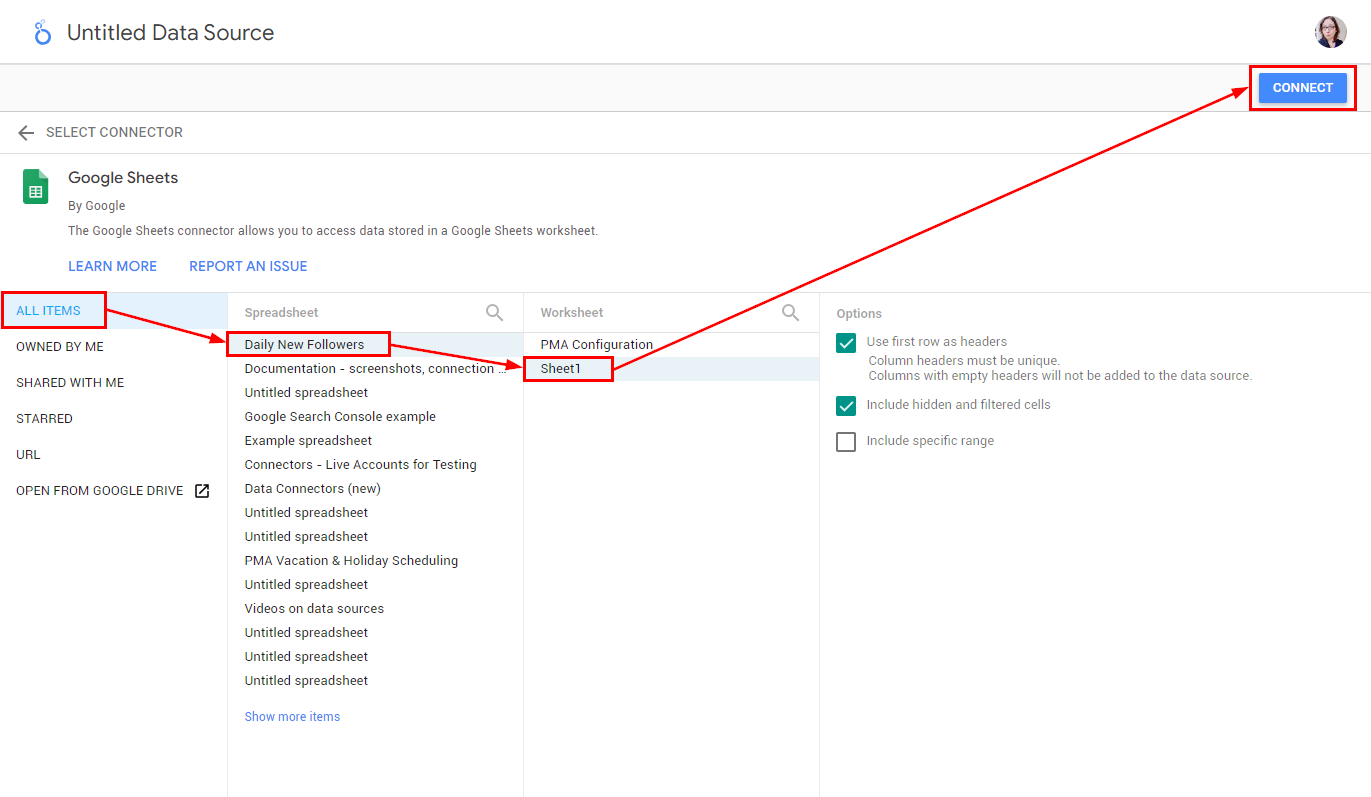Enable Include specific range checkbox
Viewport: 1371px width, 797px height.
pos(846,442)
